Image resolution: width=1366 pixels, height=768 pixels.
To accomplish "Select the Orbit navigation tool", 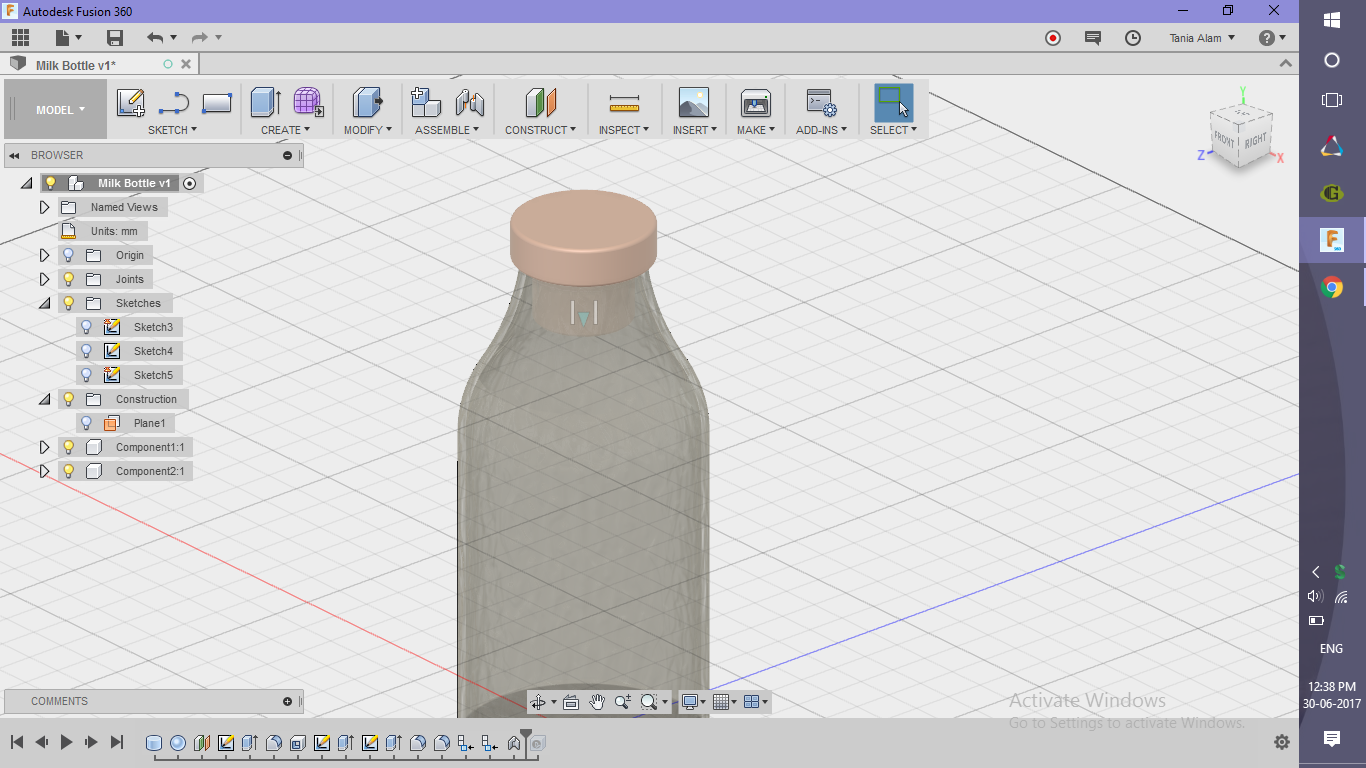I will 538,702.
